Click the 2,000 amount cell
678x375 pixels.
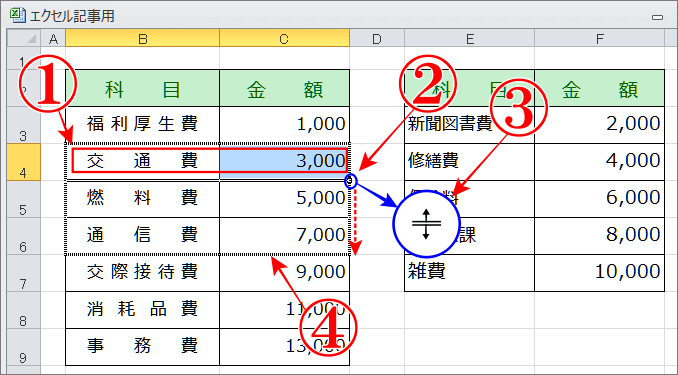599,125
